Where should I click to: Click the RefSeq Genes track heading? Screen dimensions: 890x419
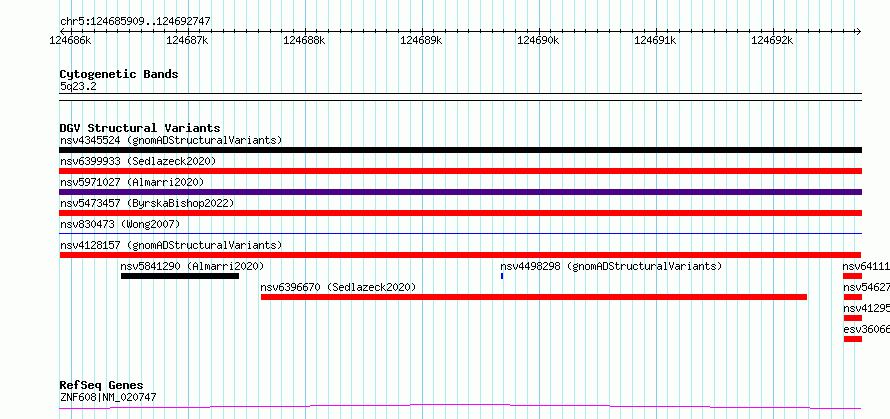101,385
